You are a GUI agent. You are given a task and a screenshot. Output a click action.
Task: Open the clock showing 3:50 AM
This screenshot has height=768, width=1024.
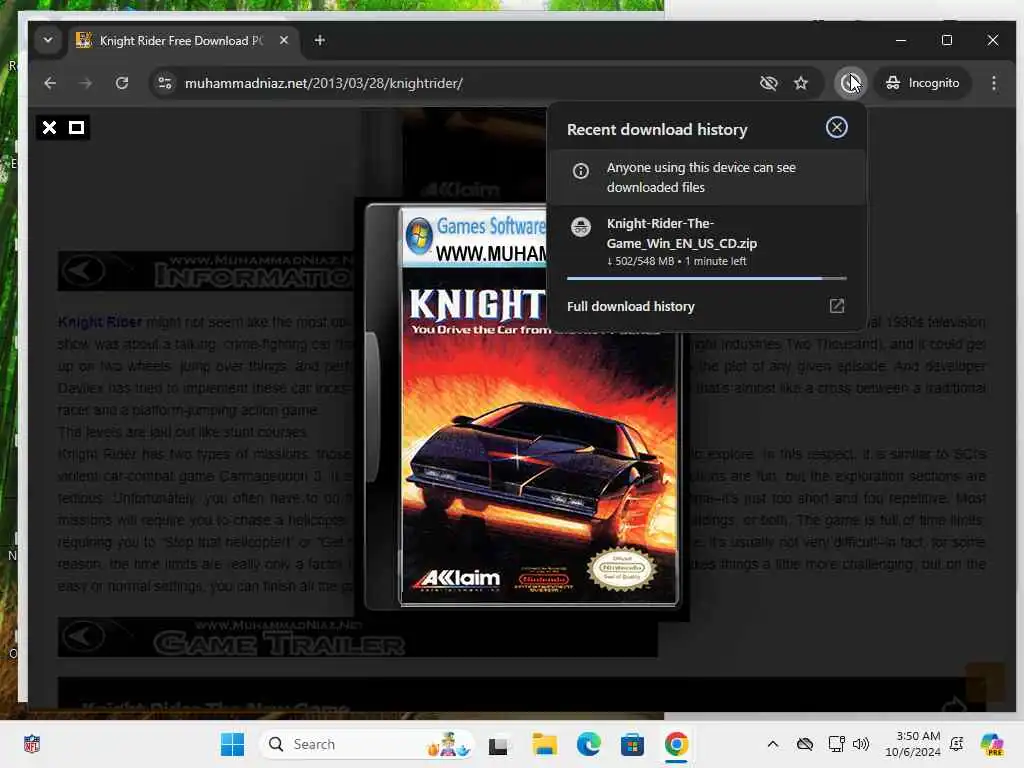(x=913, y=744)
